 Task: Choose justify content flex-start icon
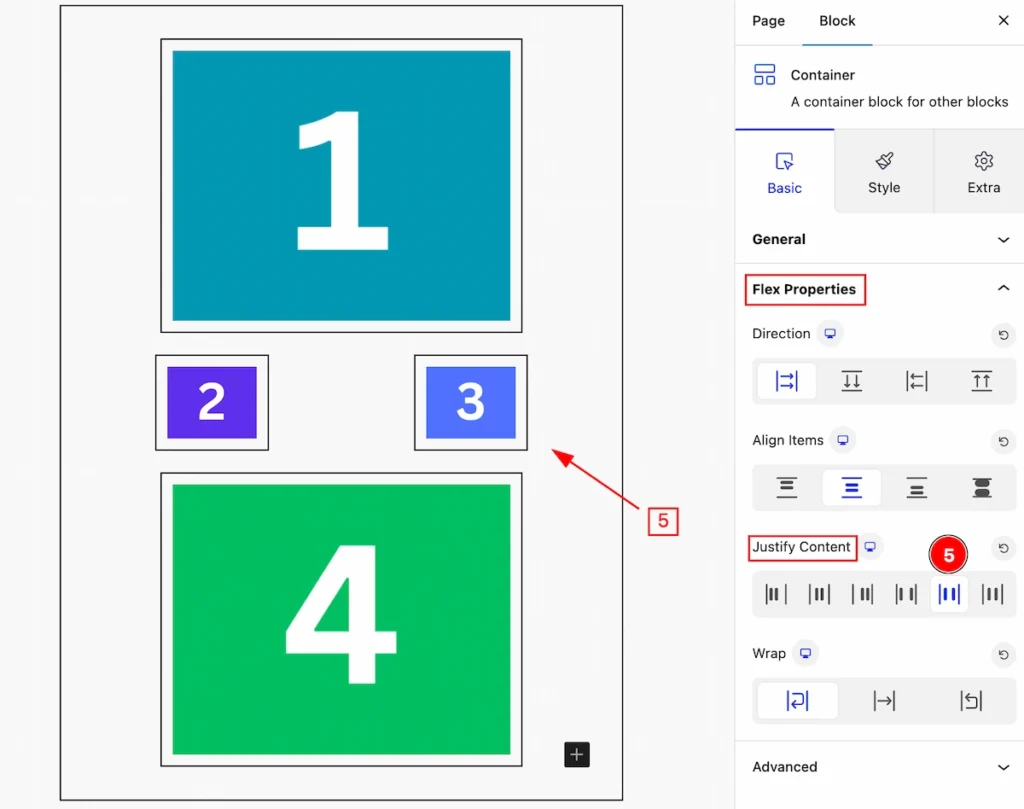(x=776, y=594)
